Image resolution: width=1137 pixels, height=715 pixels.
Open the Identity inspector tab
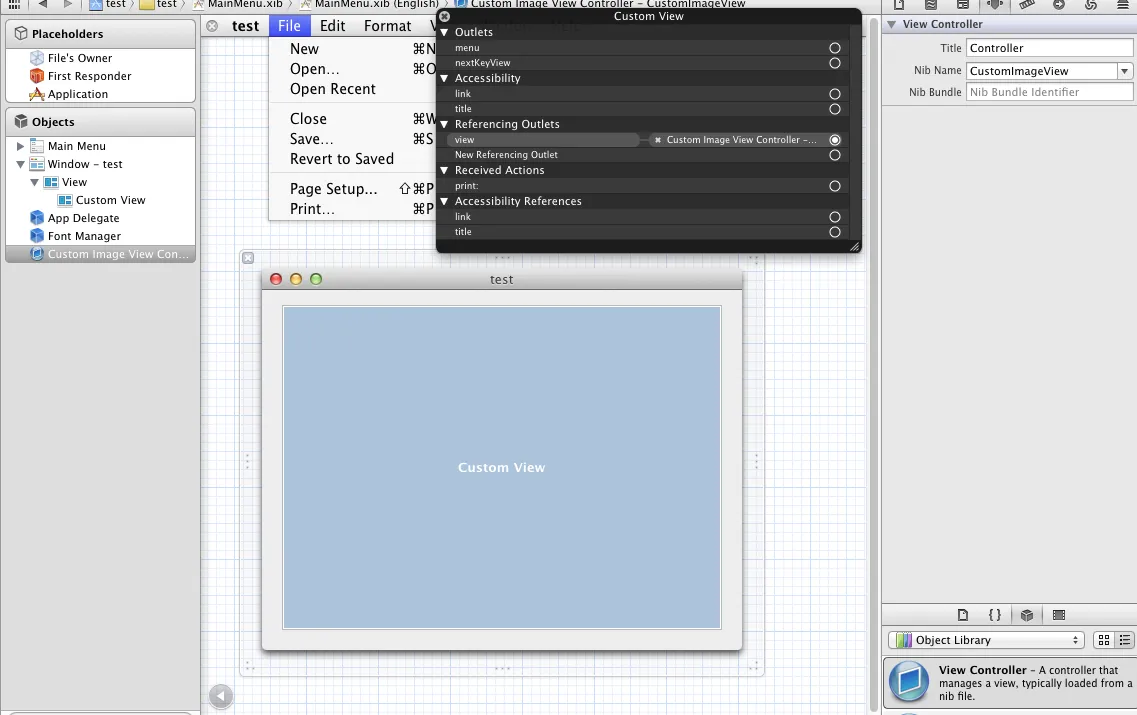coord(962,4)
